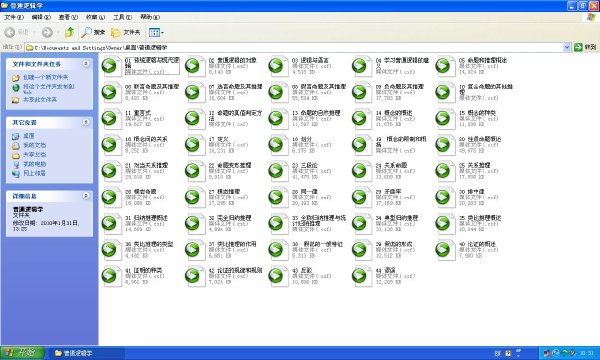This screenshot has height=360, width=600.
Task: Open the 查看 (View) menu
Action: coord(68,17)
